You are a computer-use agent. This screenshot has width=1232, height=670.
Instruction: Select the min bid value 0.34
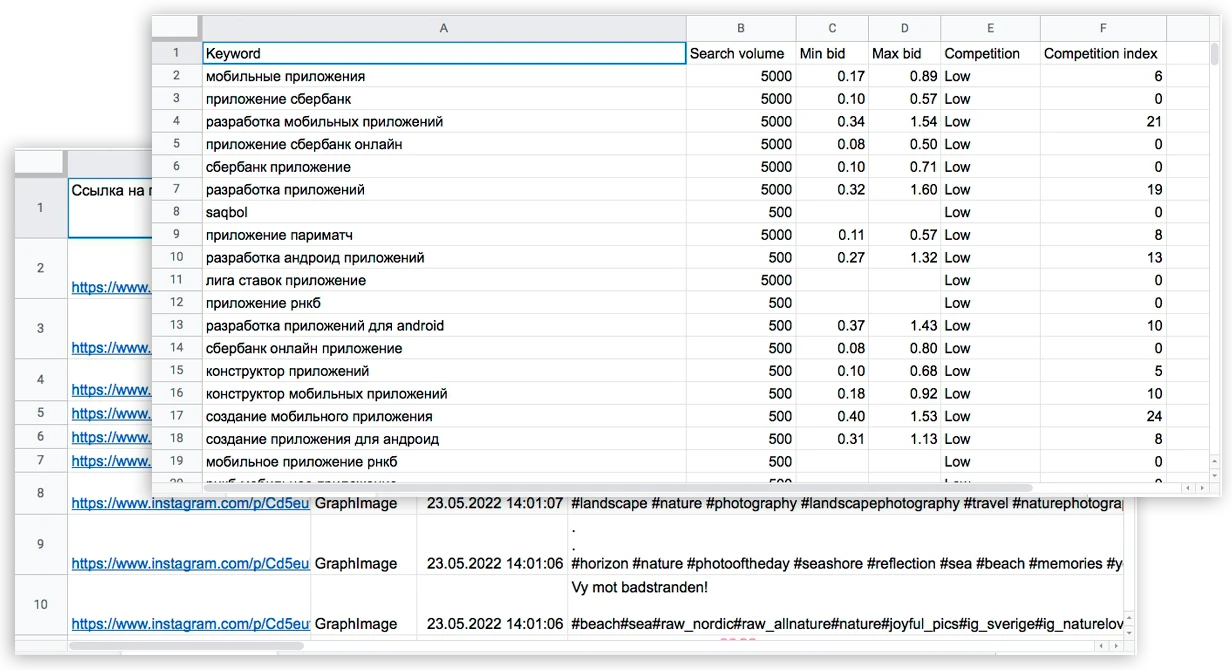[832, 122]
